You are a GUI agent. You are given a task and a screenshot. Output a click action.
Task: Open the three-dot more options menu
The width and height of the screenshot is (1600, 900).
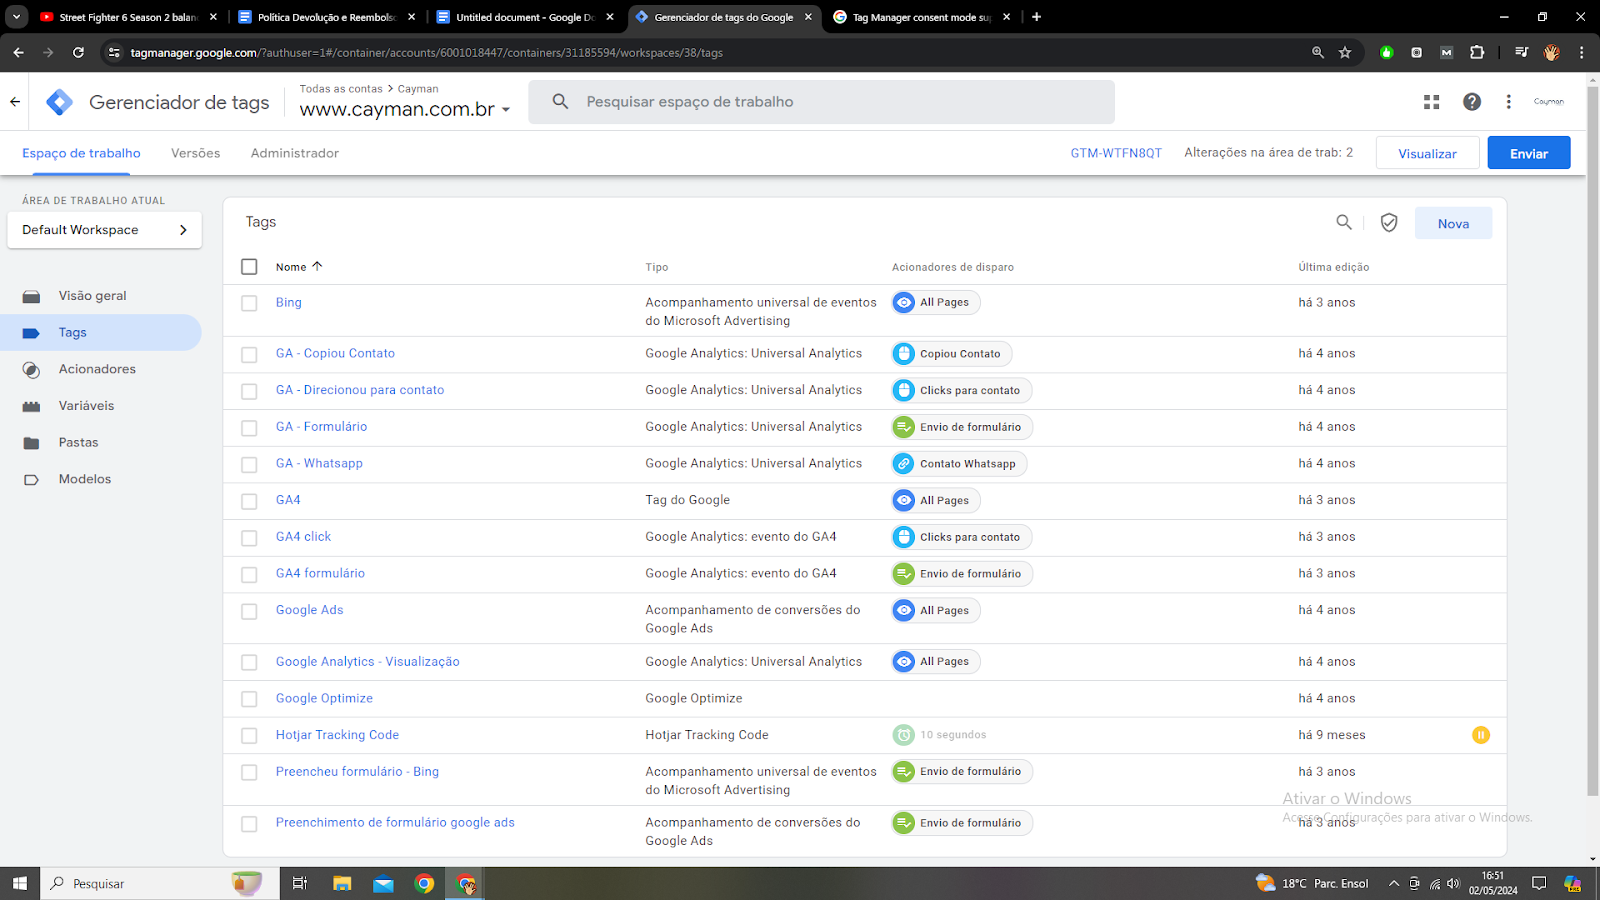click(x=1508, y=102)
